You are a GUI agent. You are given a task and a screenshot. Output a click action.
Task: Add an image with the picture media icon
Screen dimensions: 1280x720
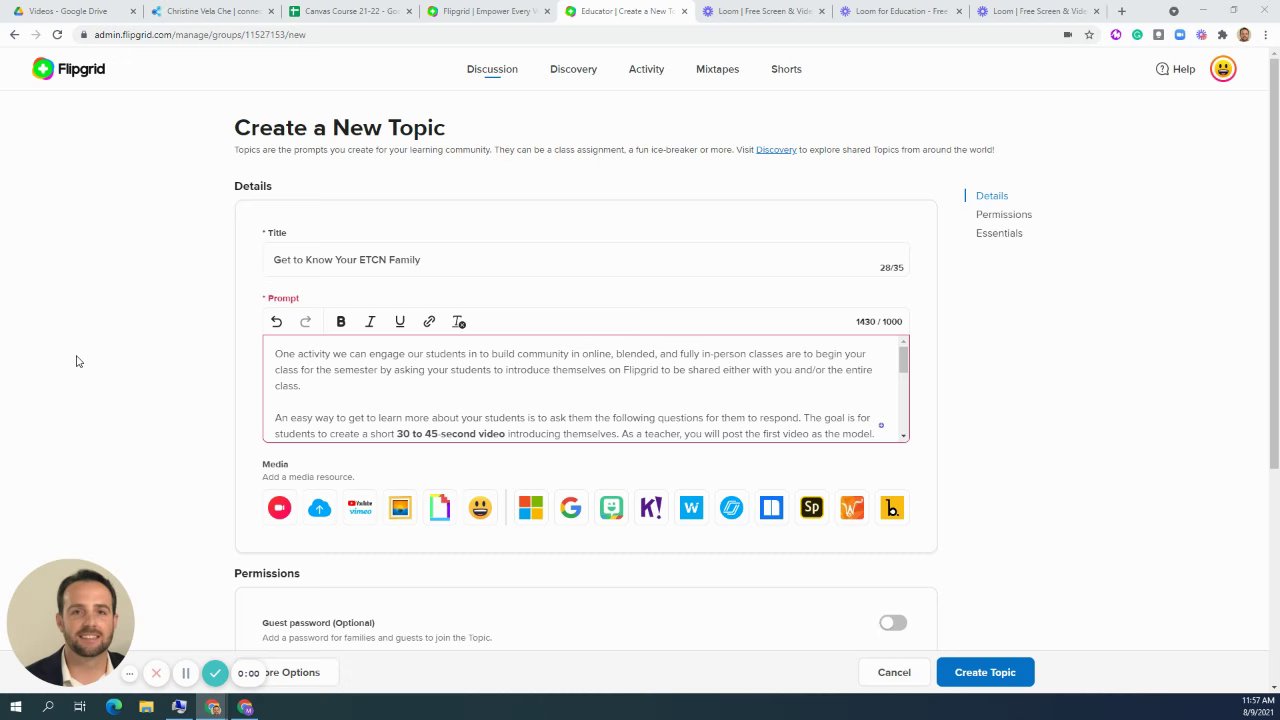pyautogui.click(x=400, y=508)
